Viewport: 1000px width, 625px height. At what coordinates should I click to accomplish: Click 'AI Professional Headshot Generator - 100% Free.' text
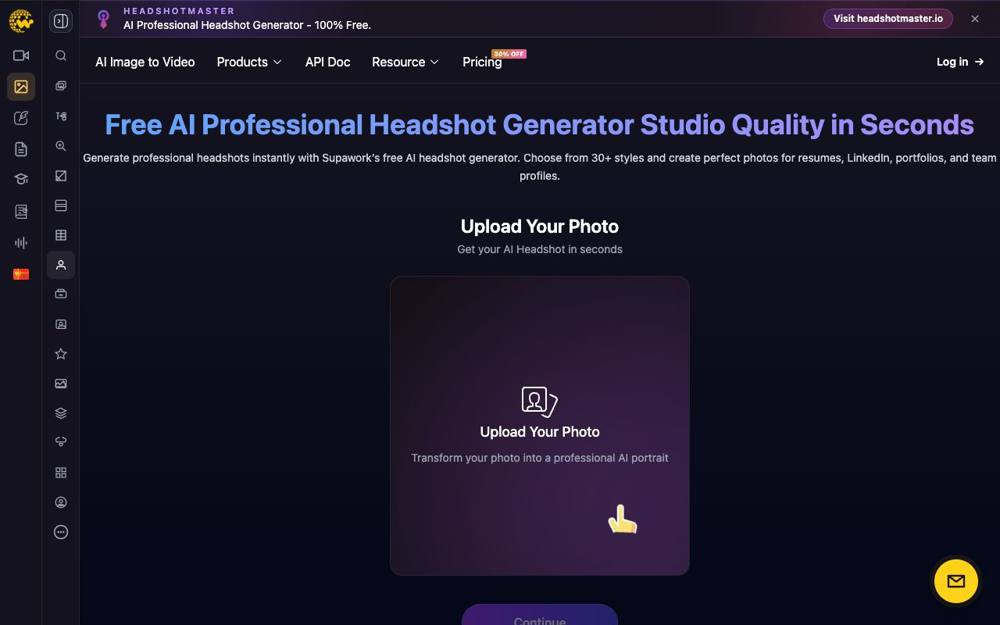pos(247,26)
